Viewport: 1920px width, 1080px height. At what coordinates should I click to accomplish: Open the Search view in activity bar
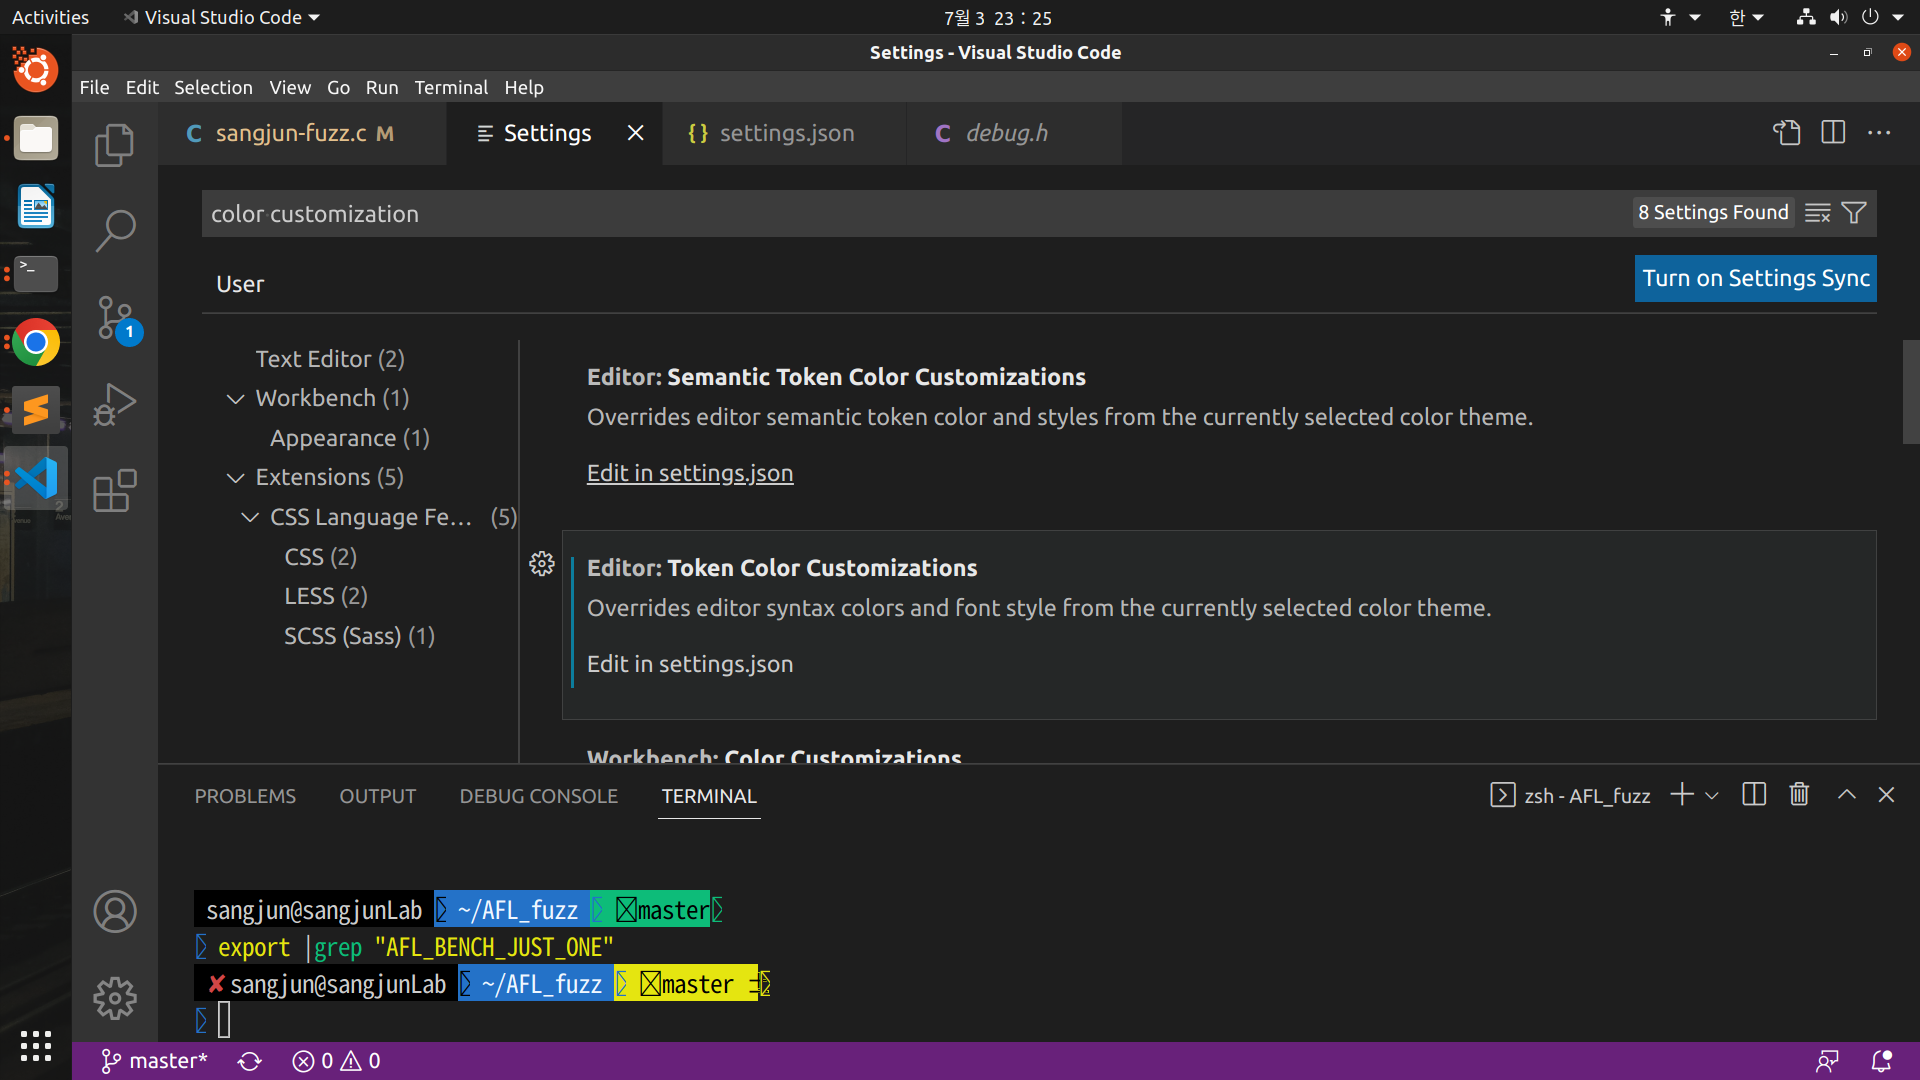pos(114,230)
